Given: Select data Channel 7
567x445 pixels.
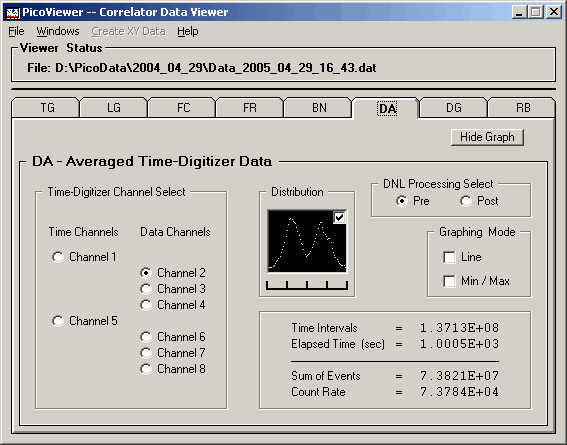Looking at the screenshot, I should click(x=146, y=353).
